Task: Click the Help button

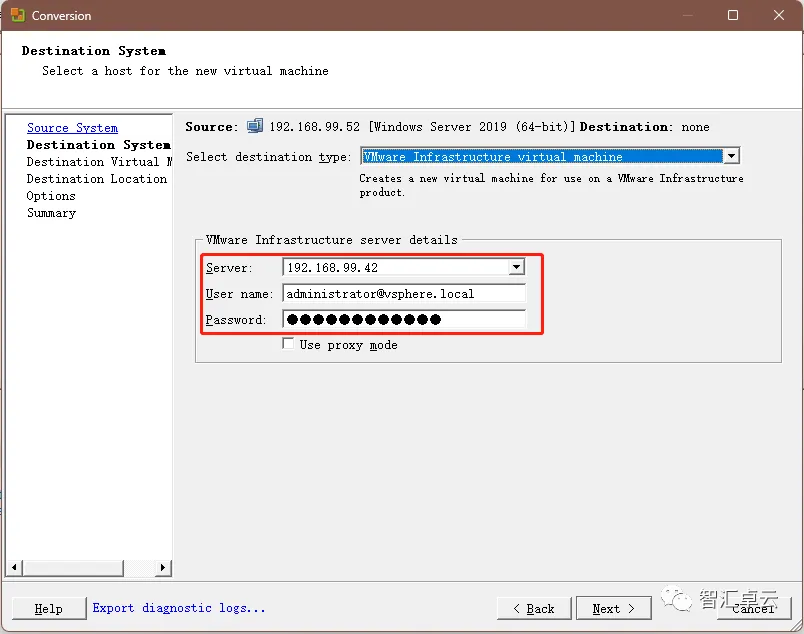Action: (49, 608)
